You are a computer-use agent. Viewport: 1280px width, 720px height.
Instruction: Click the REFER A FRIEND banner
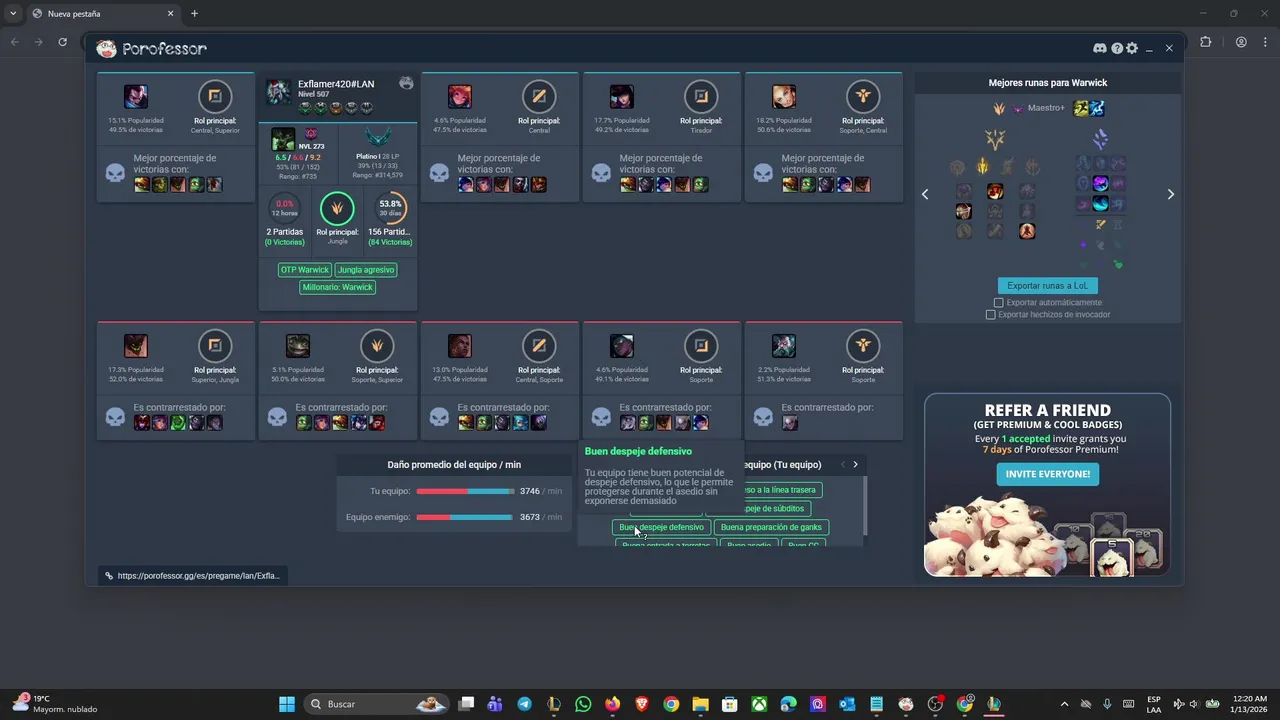[1047, 485]
